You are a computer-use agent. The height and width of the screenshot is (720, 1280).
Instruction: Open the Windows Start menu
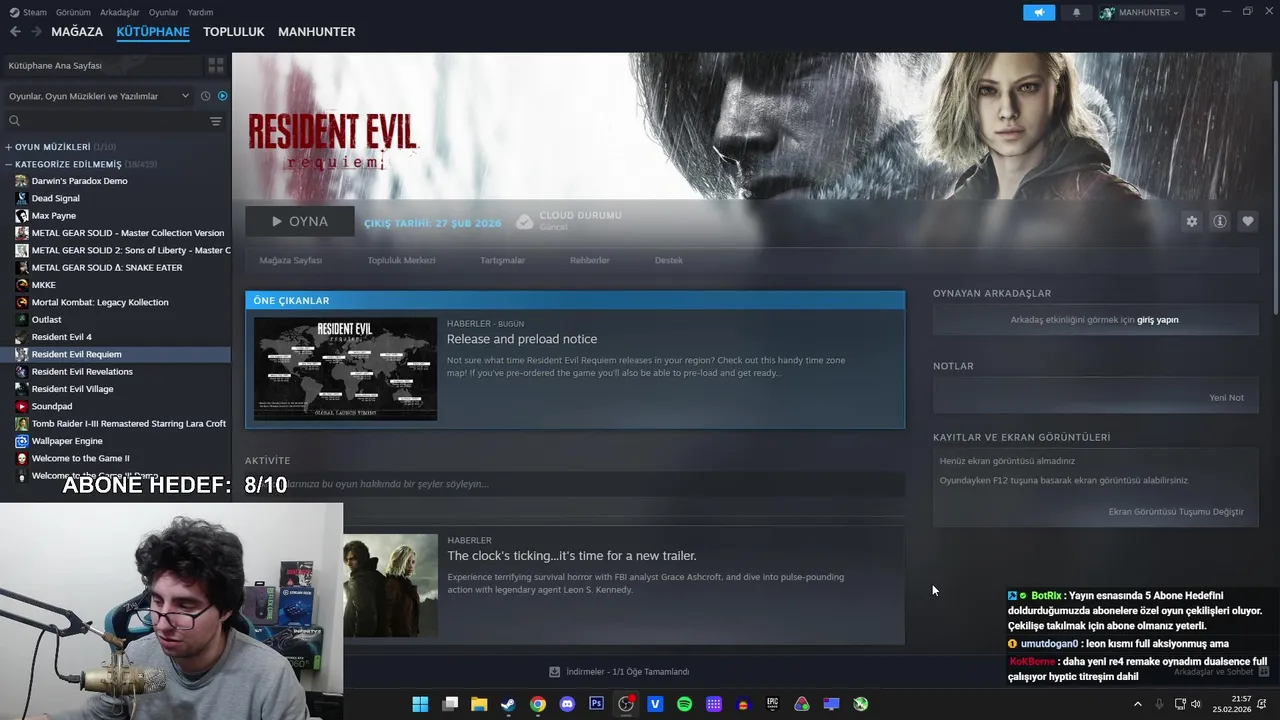pos(420,704)
